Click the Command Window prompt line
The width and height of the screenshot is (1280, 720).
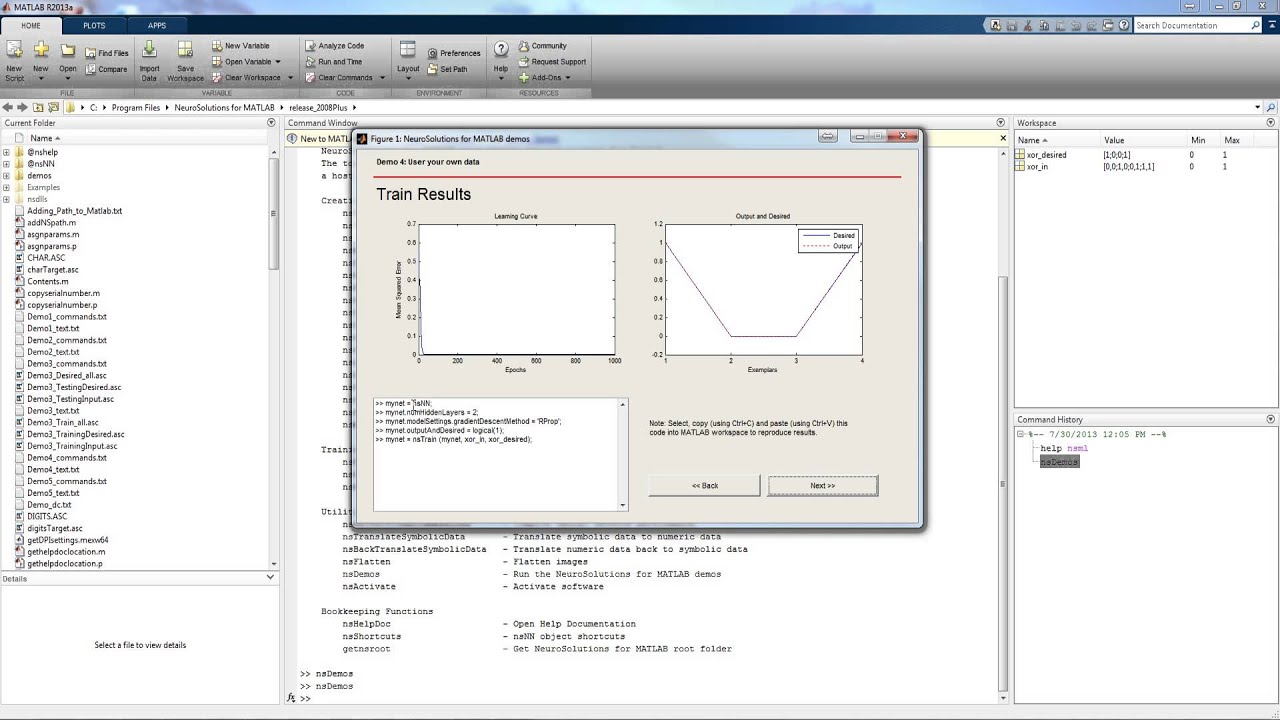[650, 698]
